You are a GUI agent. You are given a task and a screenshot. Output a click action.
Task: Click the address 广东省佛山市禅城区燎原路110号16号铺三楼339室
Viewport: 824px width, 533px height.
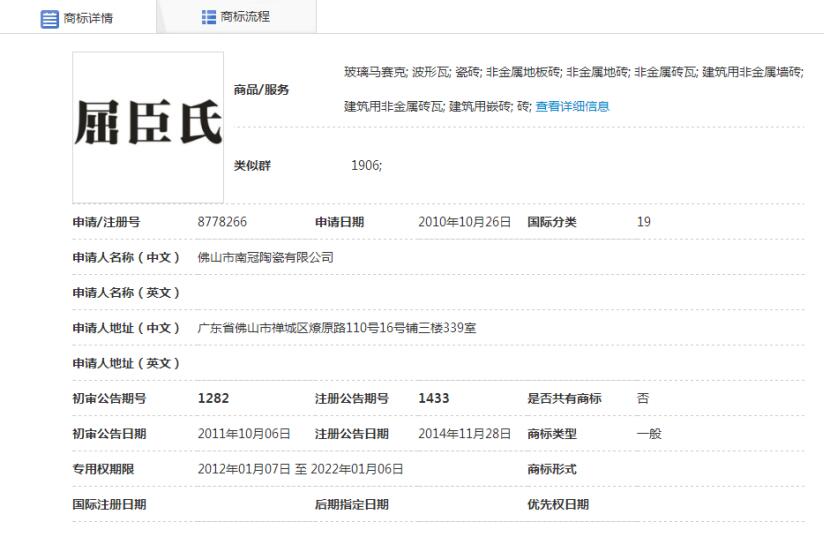337,328
